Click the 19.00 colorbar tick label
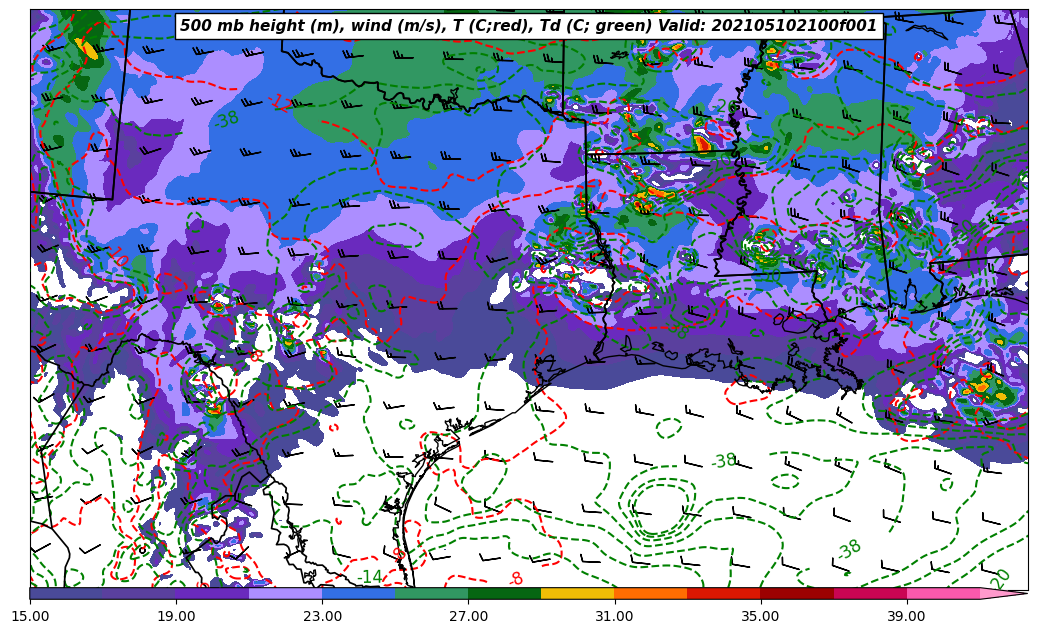The height and width of the screenshot is (633, 1037). pyautogui.click(x=176, y=616)
